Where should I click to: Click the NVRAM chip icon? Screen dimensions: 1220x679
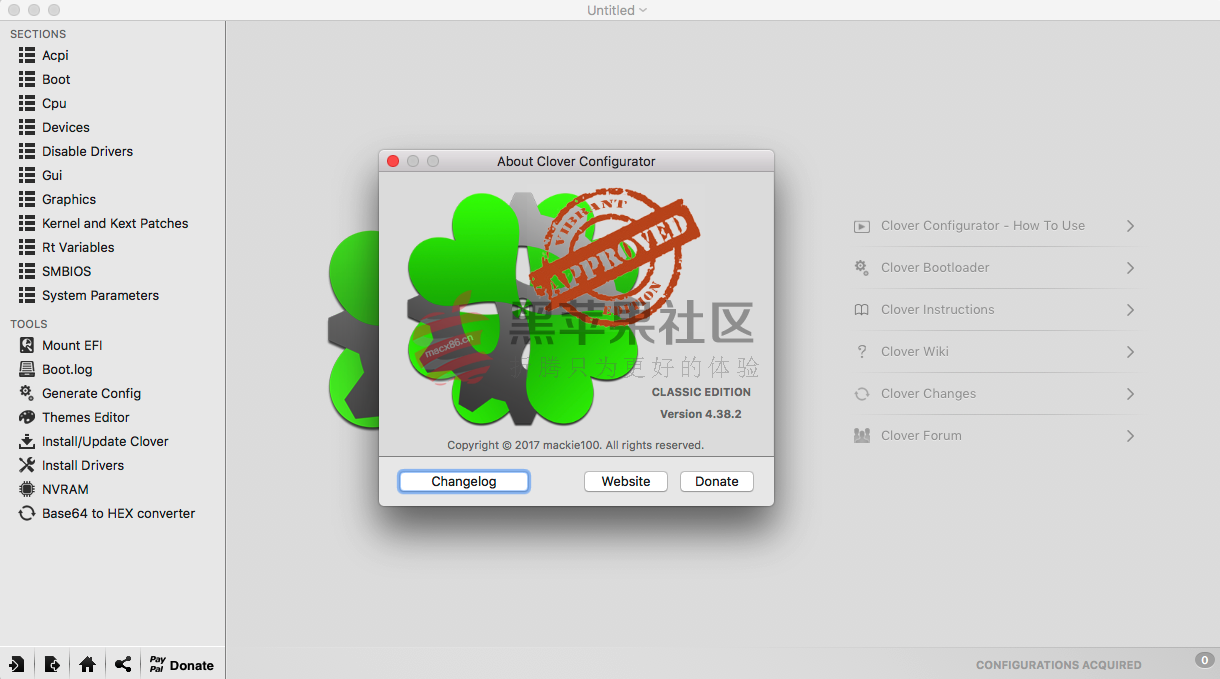(27, 489)
